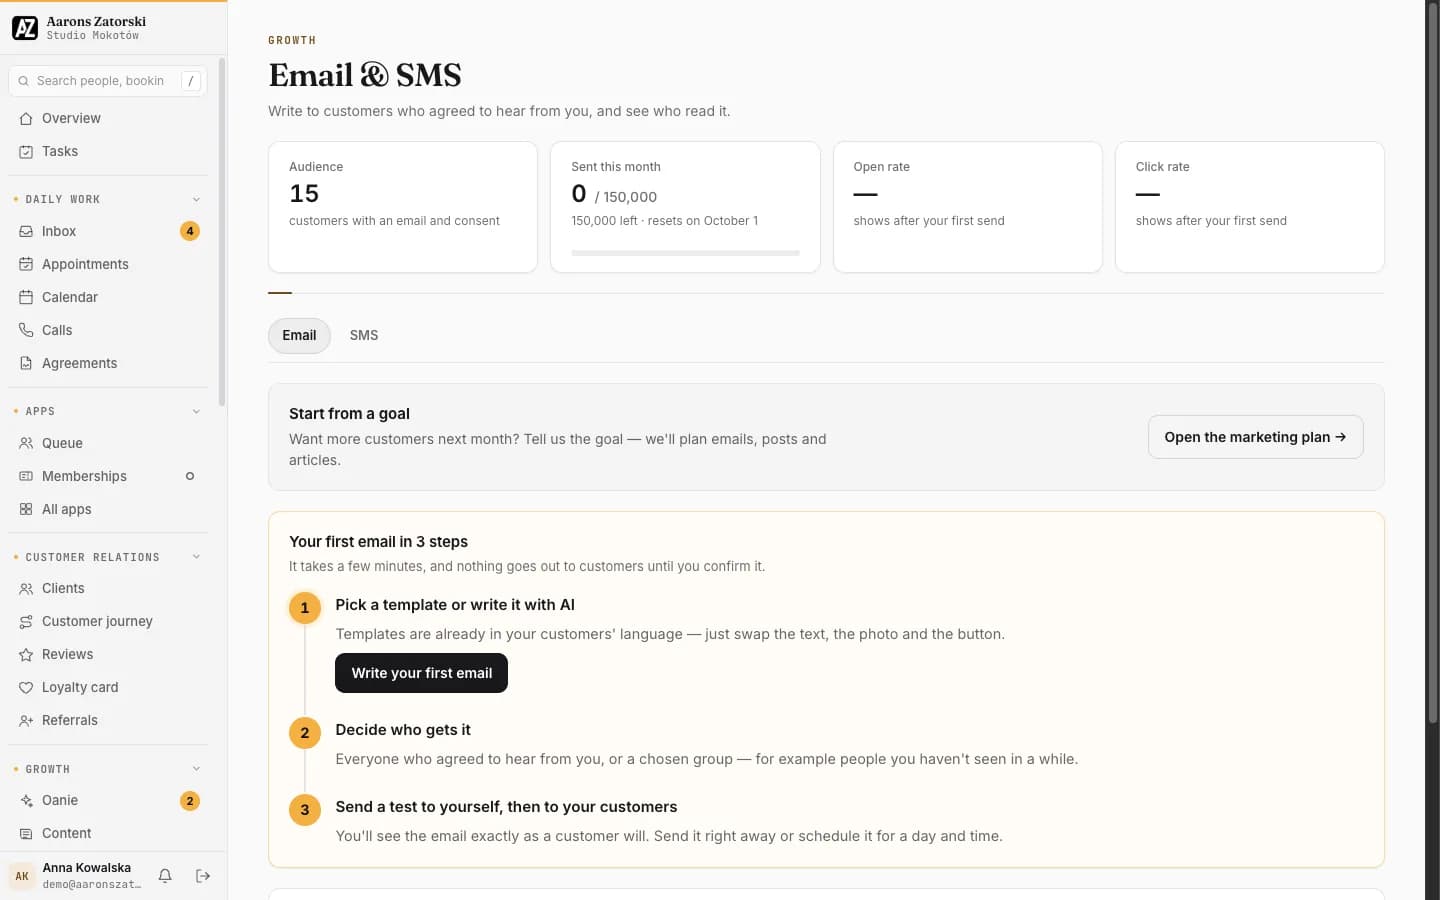The height and width of the screenshot is (900, 1440).
Task: Click the Calls phone icon
Action: point(26,330)
